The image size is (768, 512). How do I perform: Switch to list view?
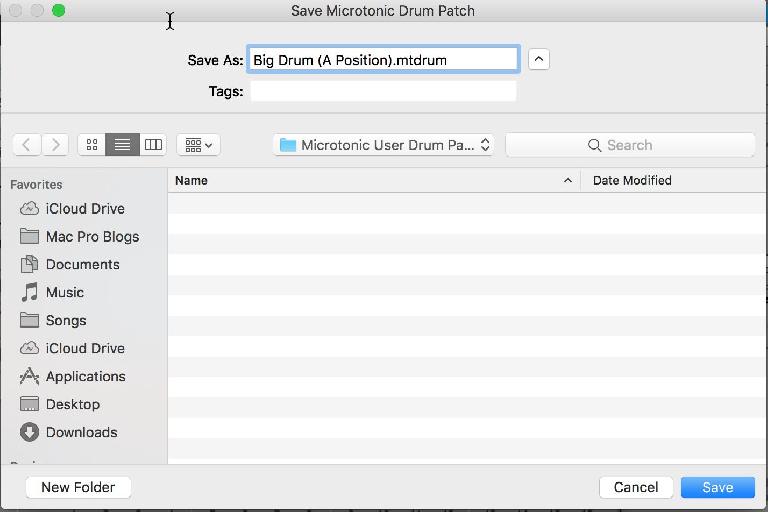122,145
